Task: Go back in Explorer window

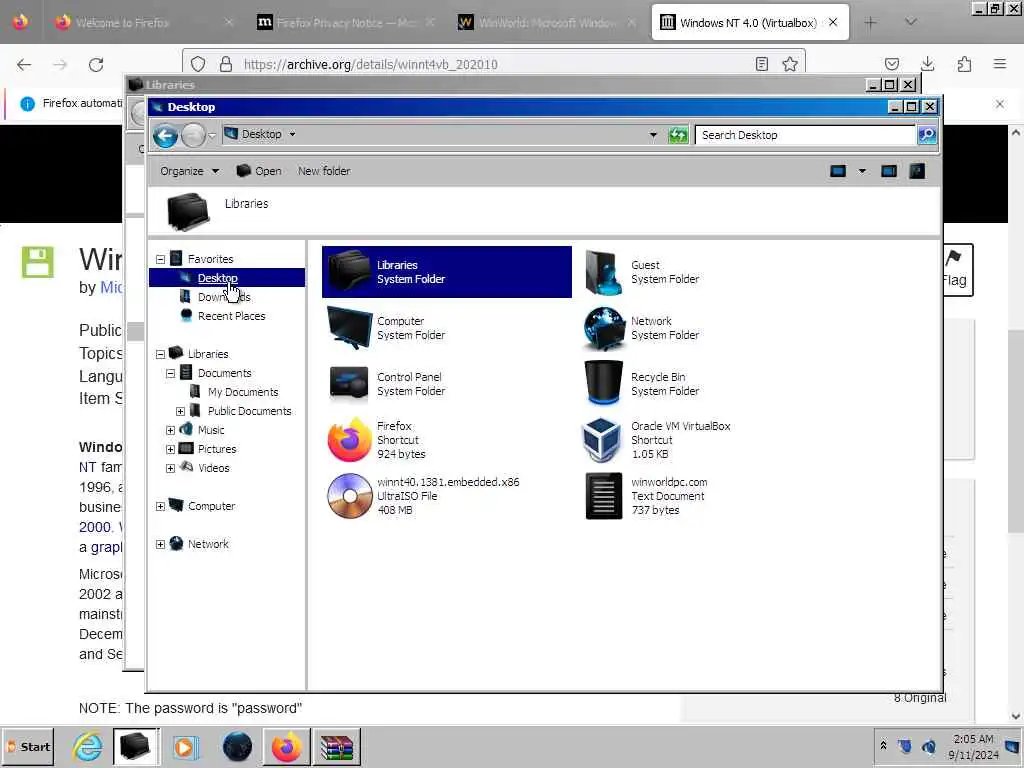Action: click(165, 135)
